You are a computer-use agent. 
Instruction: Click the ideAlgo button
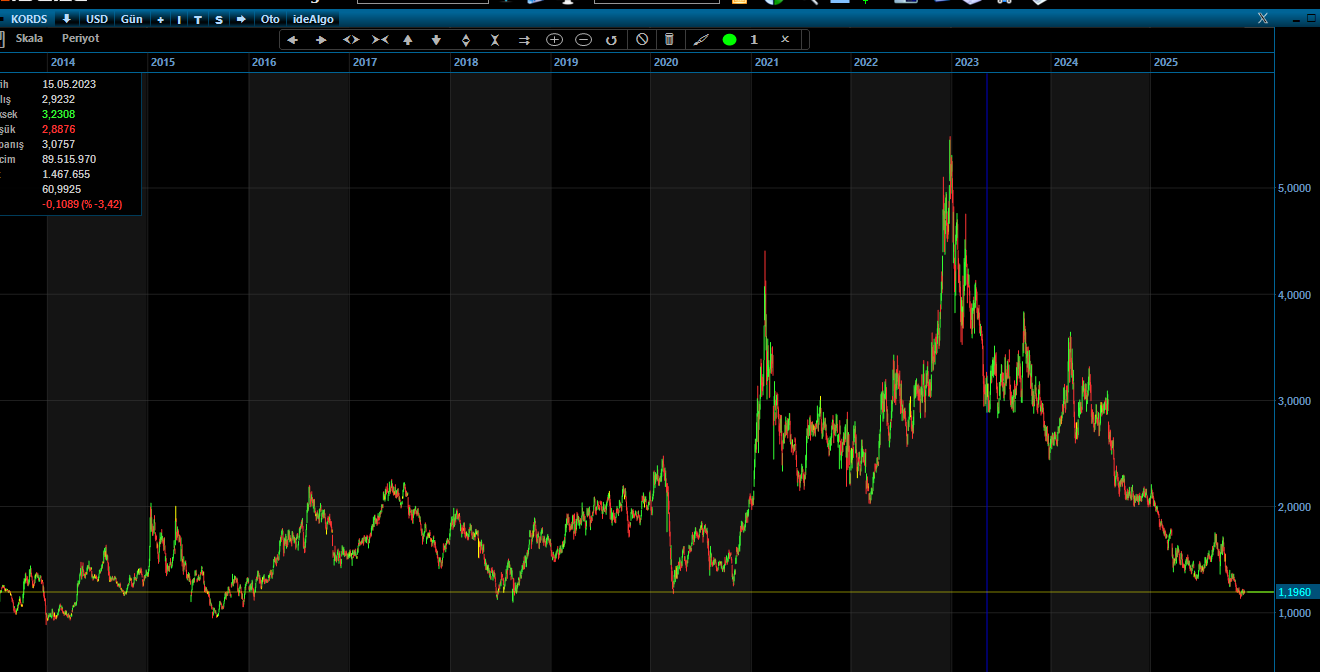(x=313, y=19)
